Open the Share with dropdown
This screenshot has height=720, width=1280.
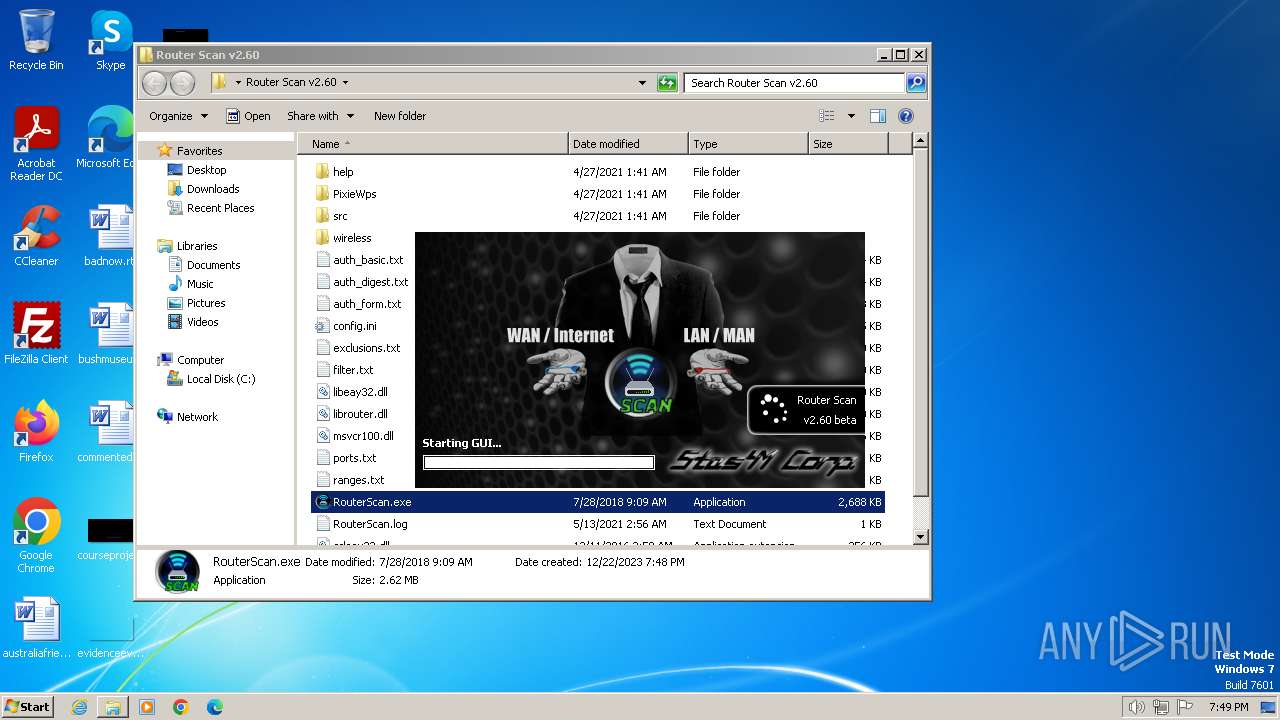320,116
